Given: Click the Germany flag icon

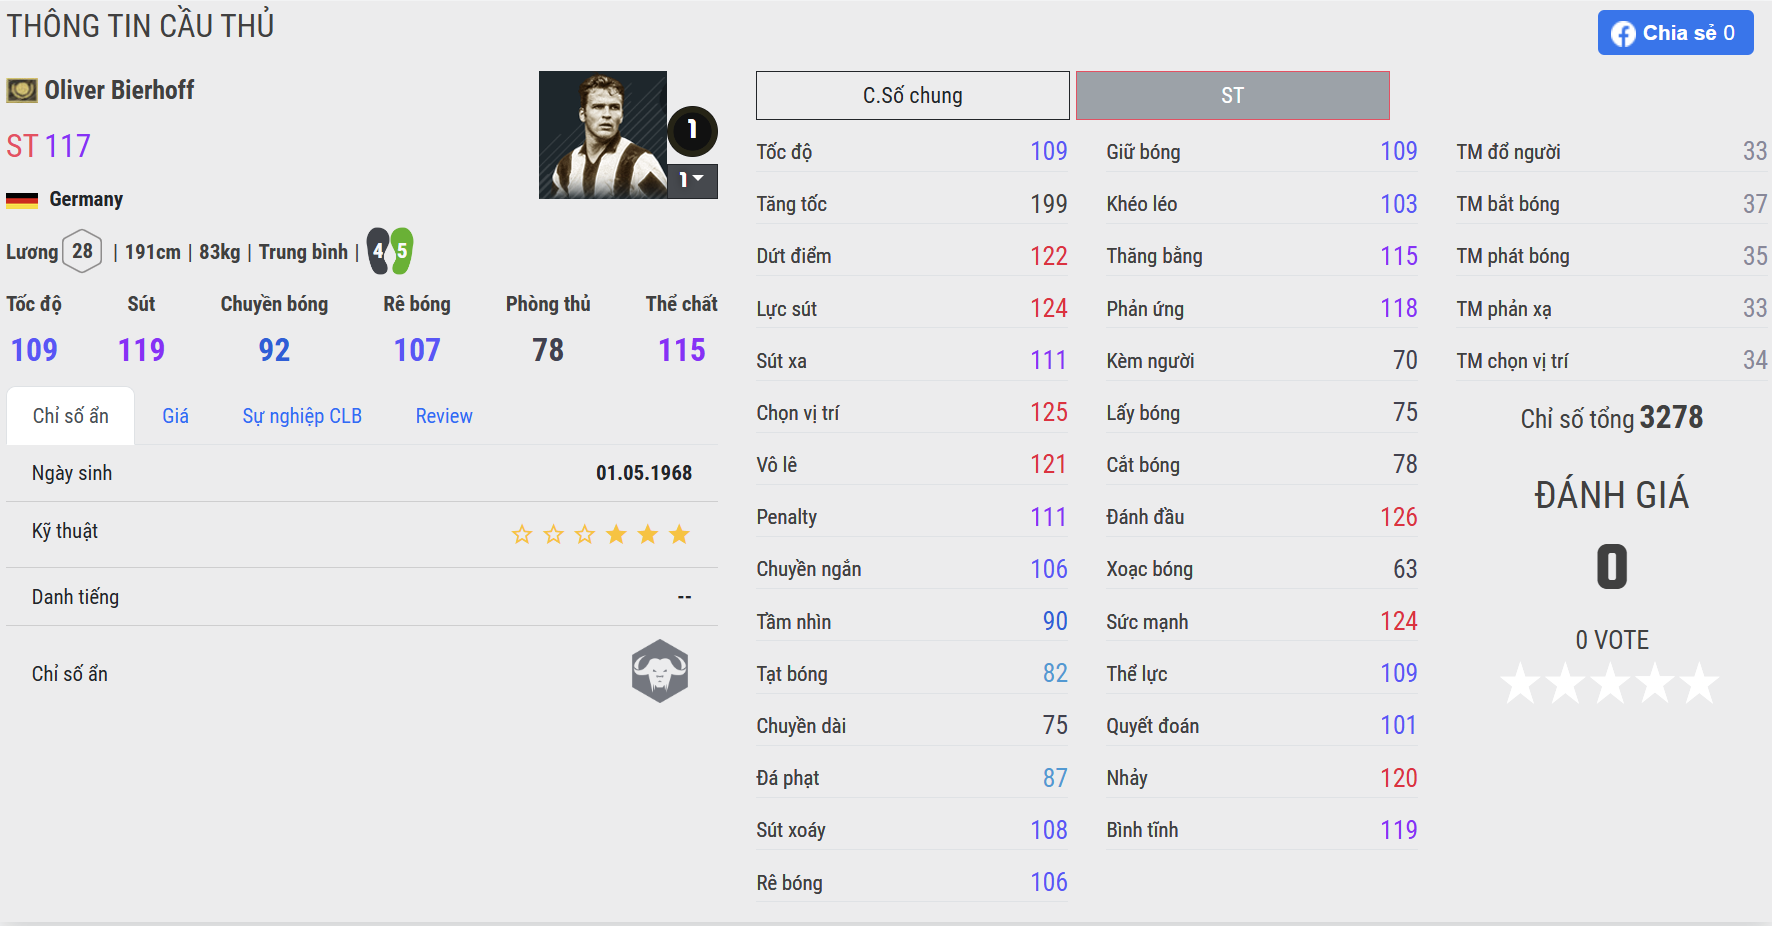Looking at the screenshot, I should [x=22, y=200].
